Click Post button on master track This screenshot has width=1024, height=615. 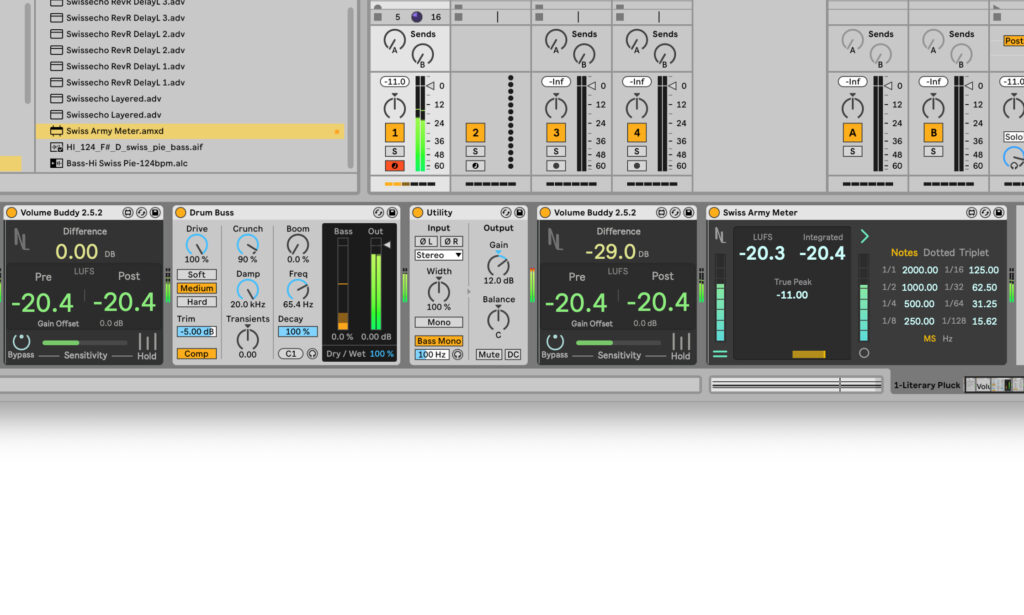point(1013,40)
